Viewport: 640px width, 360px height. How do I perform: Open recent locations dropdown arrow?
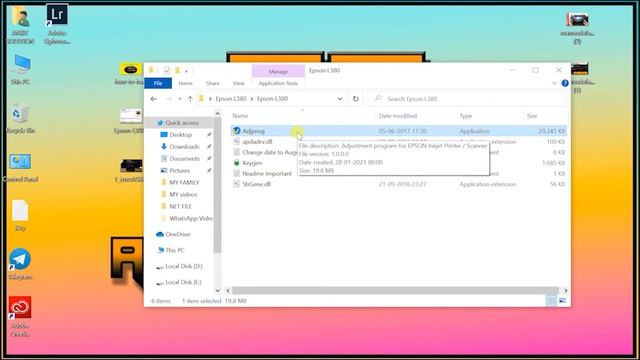180,99
